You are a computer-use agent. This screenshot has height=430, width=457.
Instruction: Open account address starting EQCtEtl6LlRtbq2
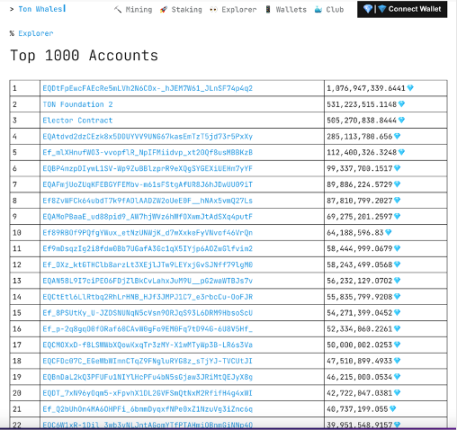[147, 297]
